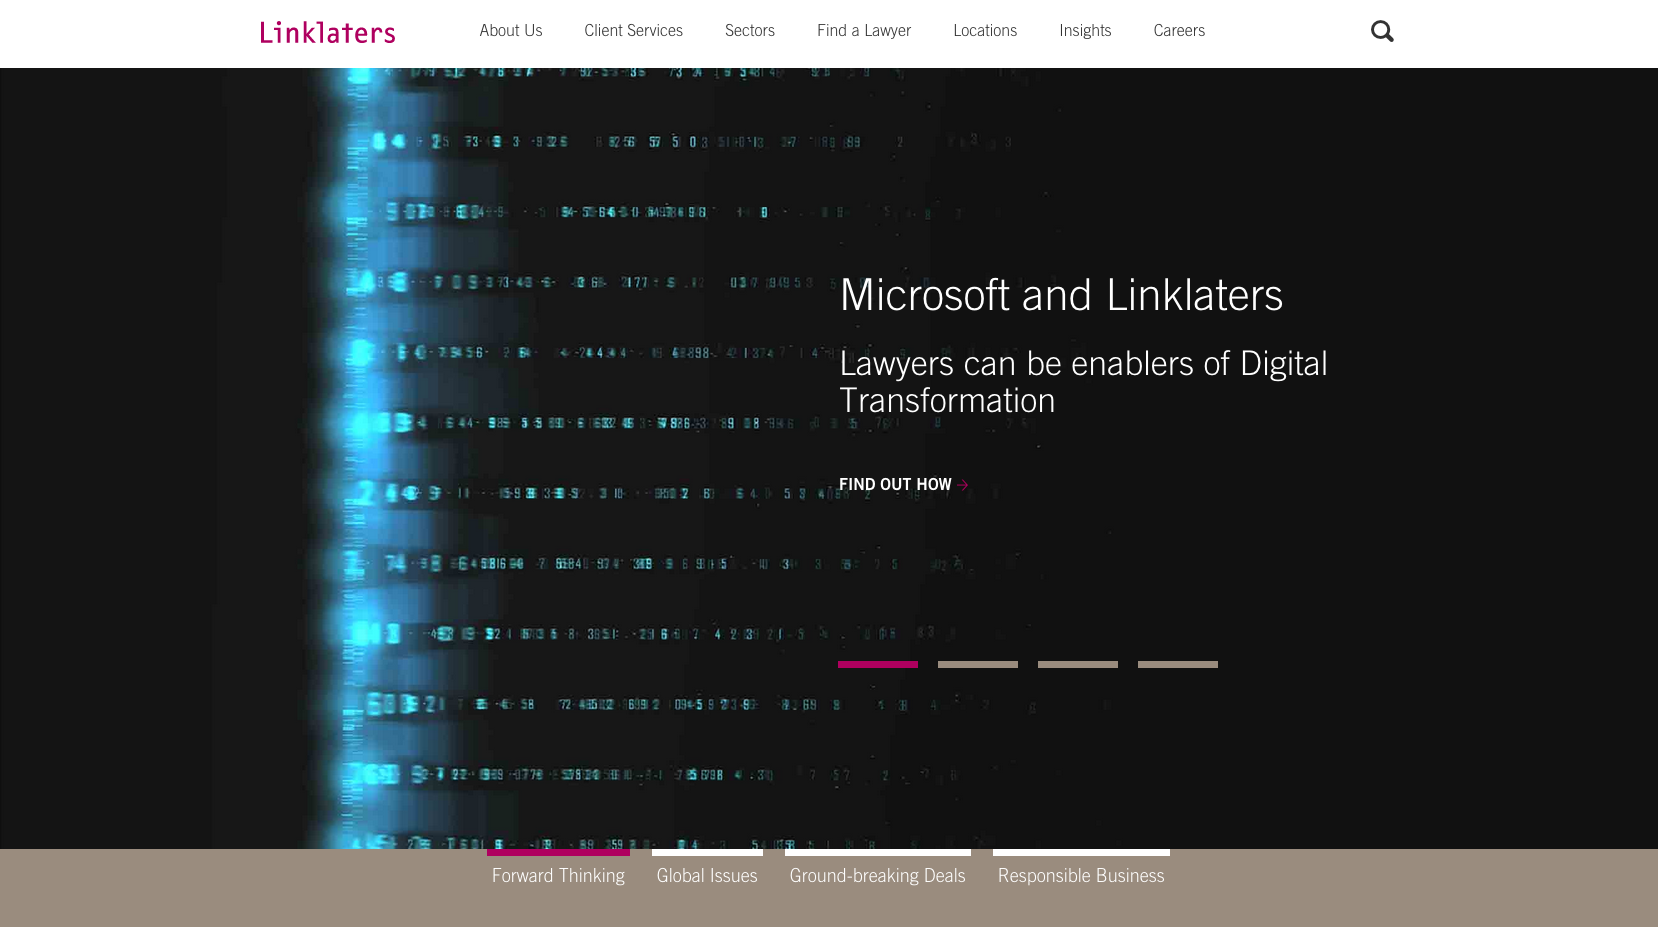This screenshot has height=927, width=1658.
Task: Expand the Insights navigation menu
Action: tap(1085, 31)
